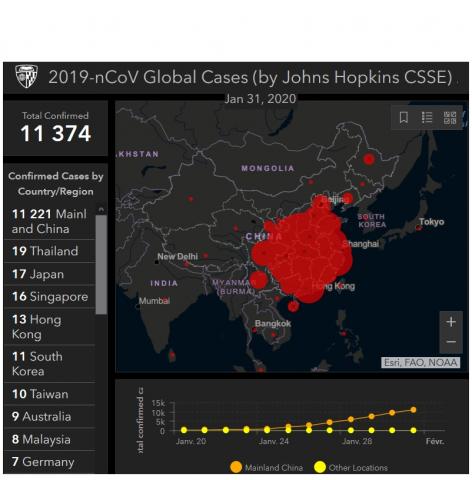Select 13 Hong Kong list entry
This screenshot has height=480, width=472.
point(50,327)
